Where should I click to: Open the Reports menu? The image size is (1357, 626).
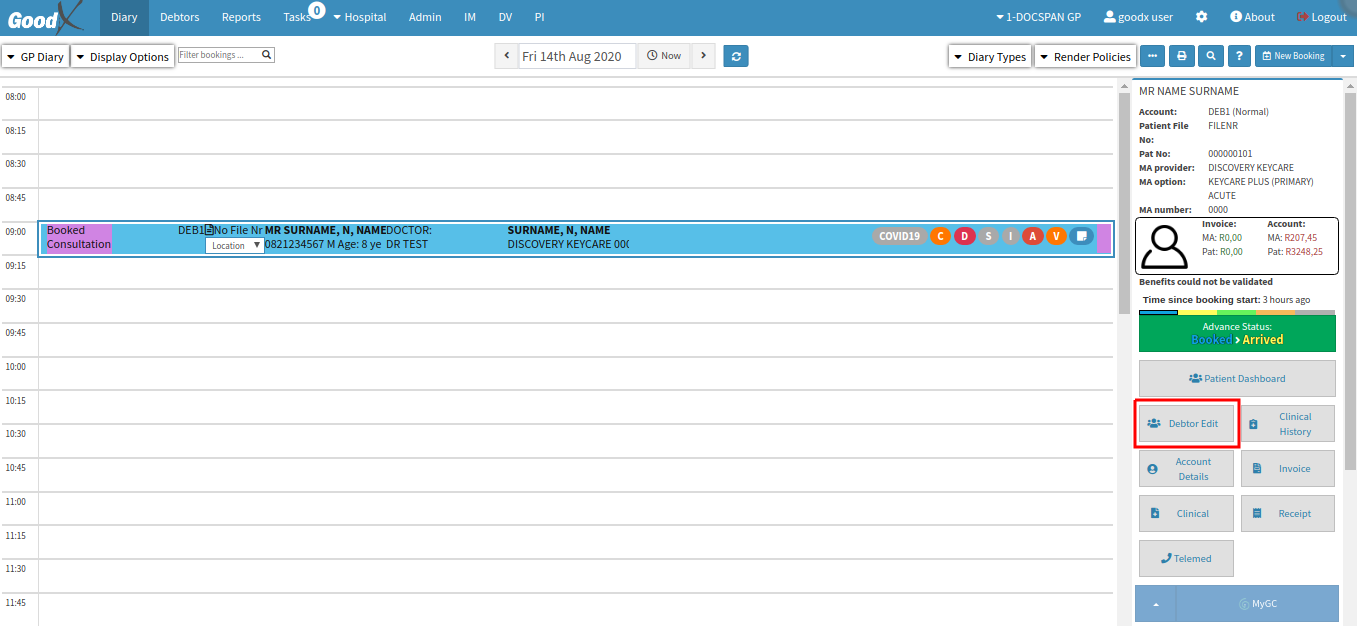click(241, 17)
